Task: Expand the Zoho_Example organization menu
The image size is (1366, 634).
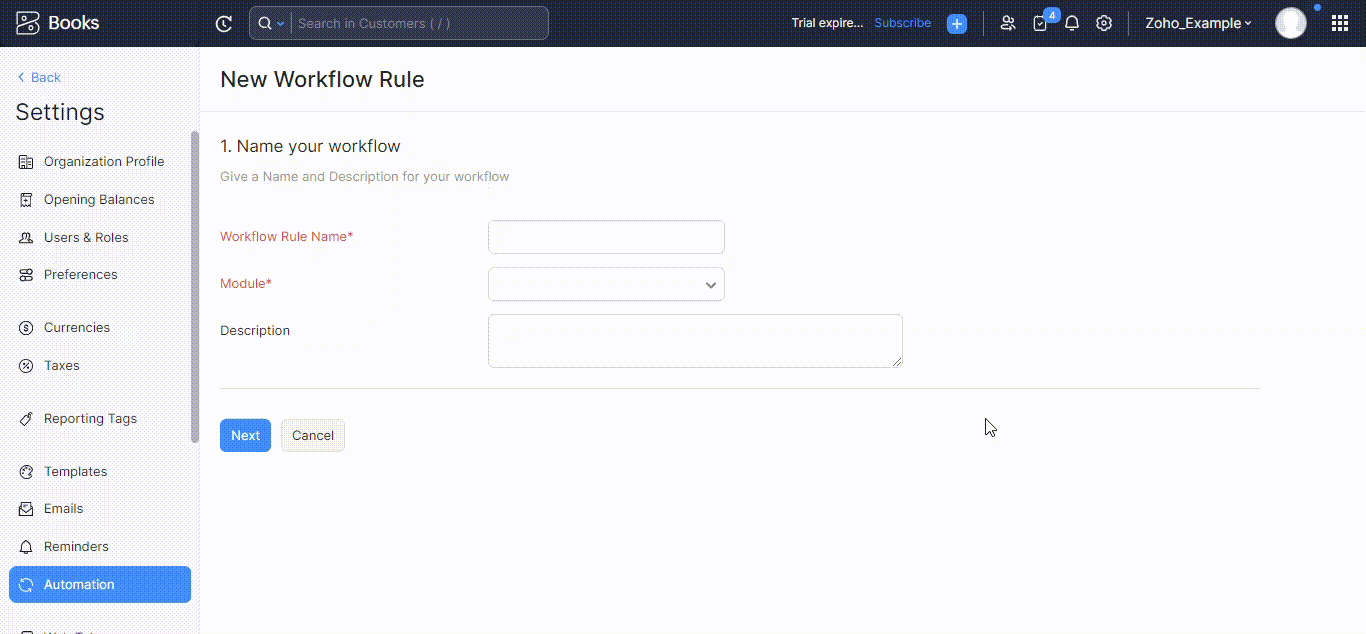Action: [1198, 23]
